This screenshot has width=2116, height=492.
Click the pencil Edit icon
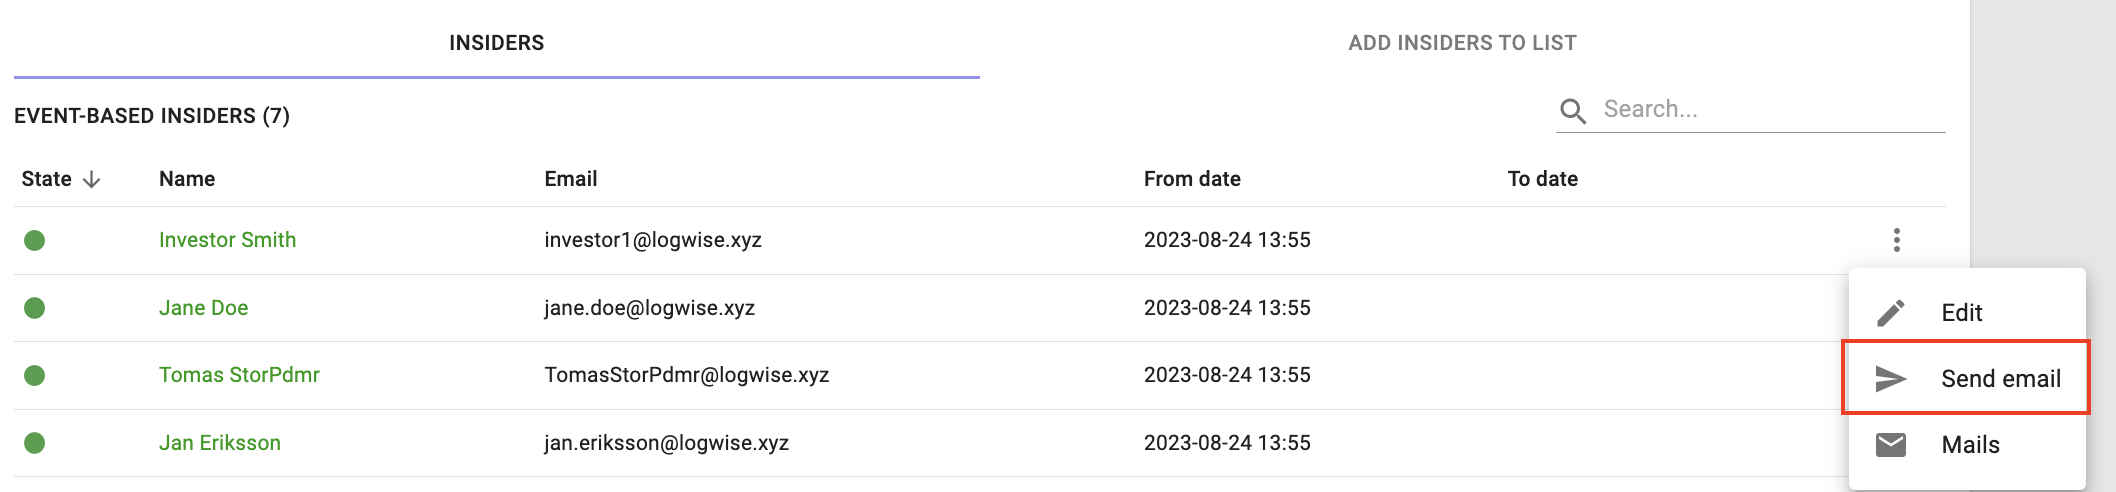pos(1890,313)
